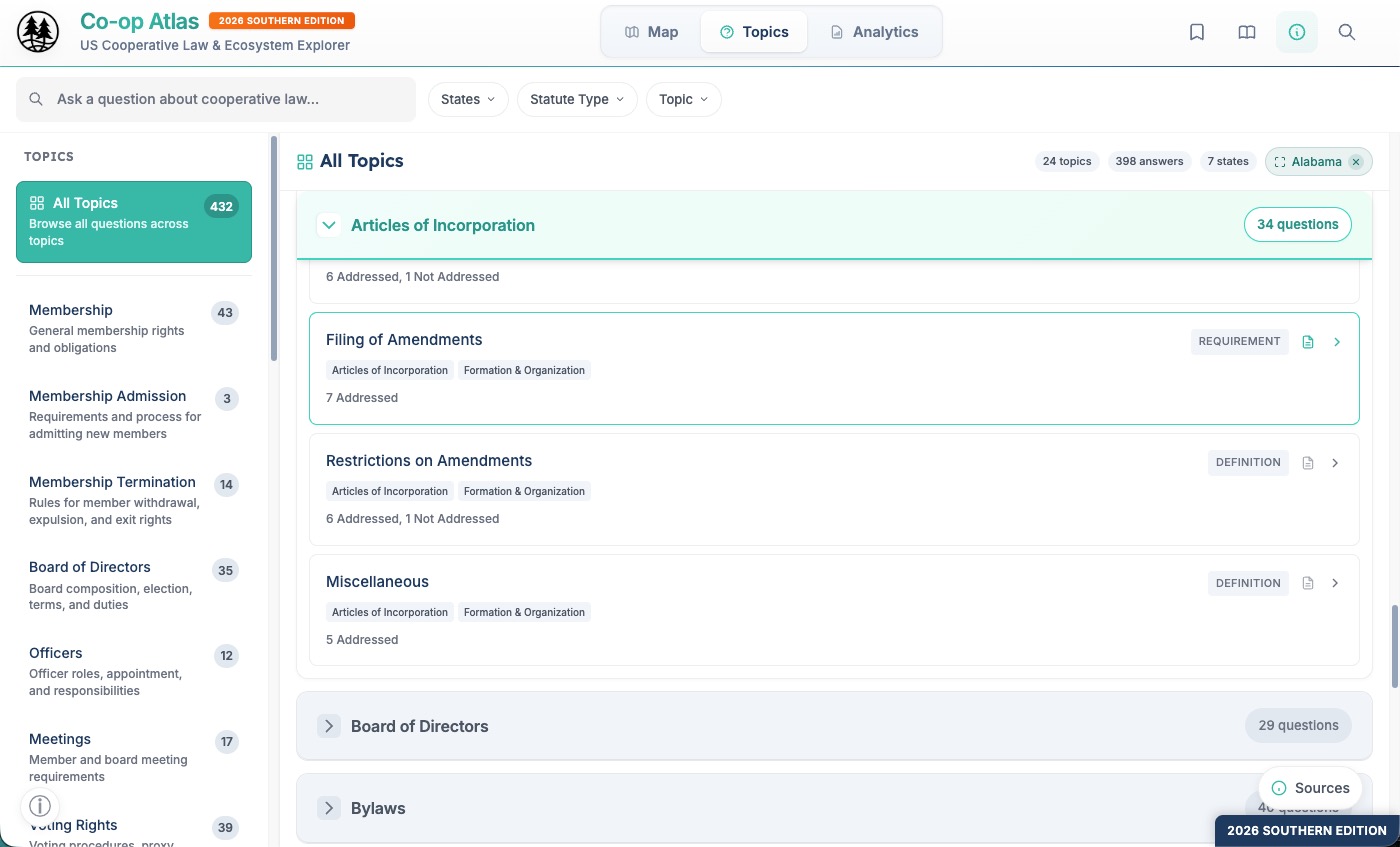The width and height of the screenshot is (1400, 847).
Task: Expand the Board of Directors section
Action: 328,726
